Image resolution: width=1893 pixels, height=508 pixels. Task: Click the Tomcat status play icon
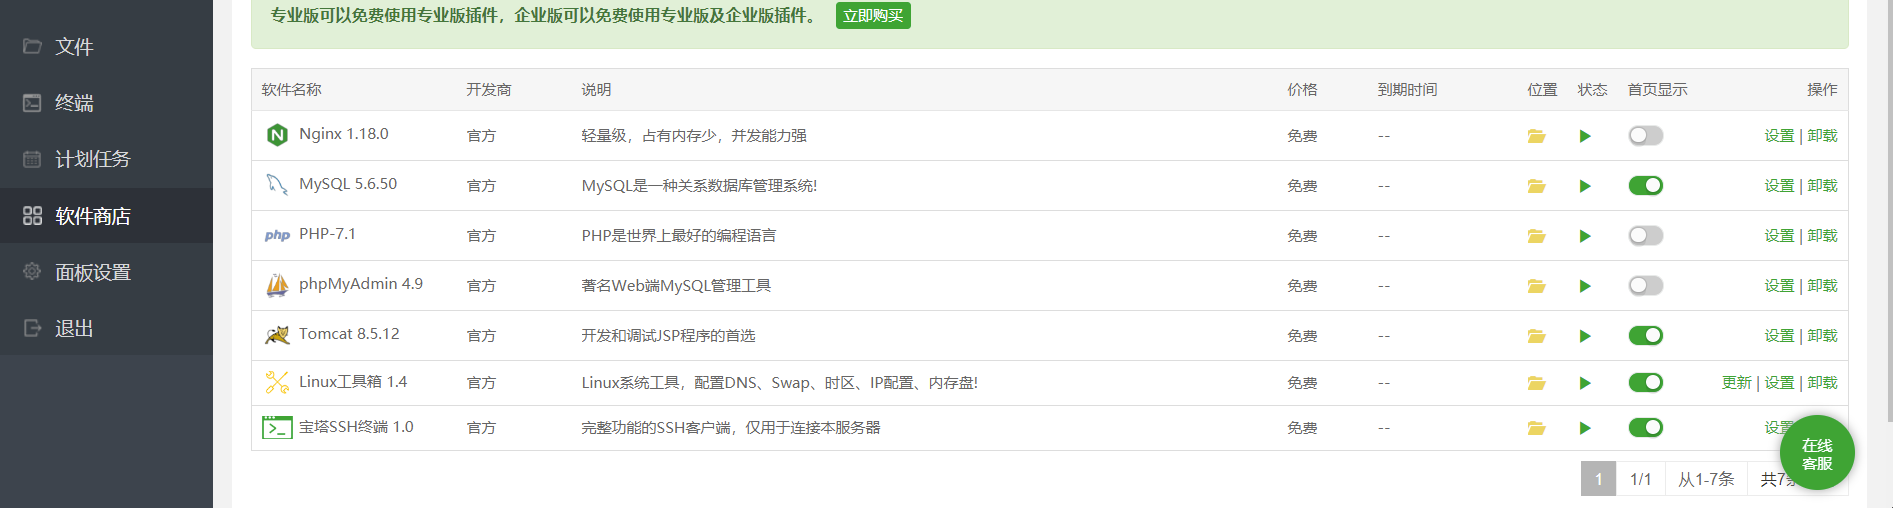tap(1585, 336)
